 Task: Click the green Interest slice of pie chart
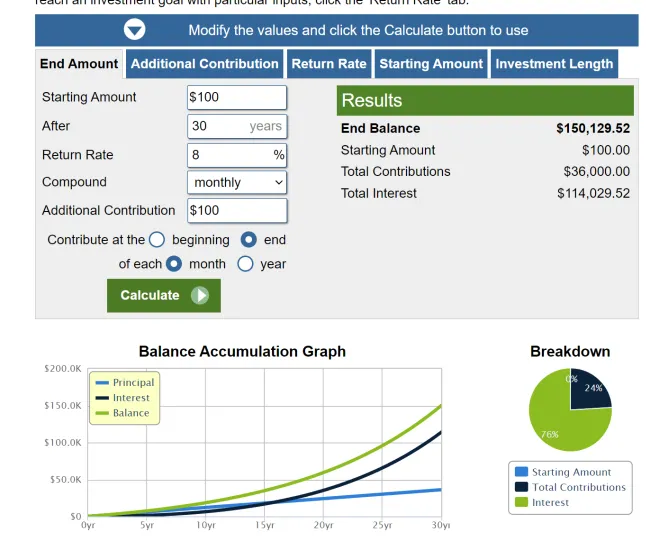pos(558,420)
